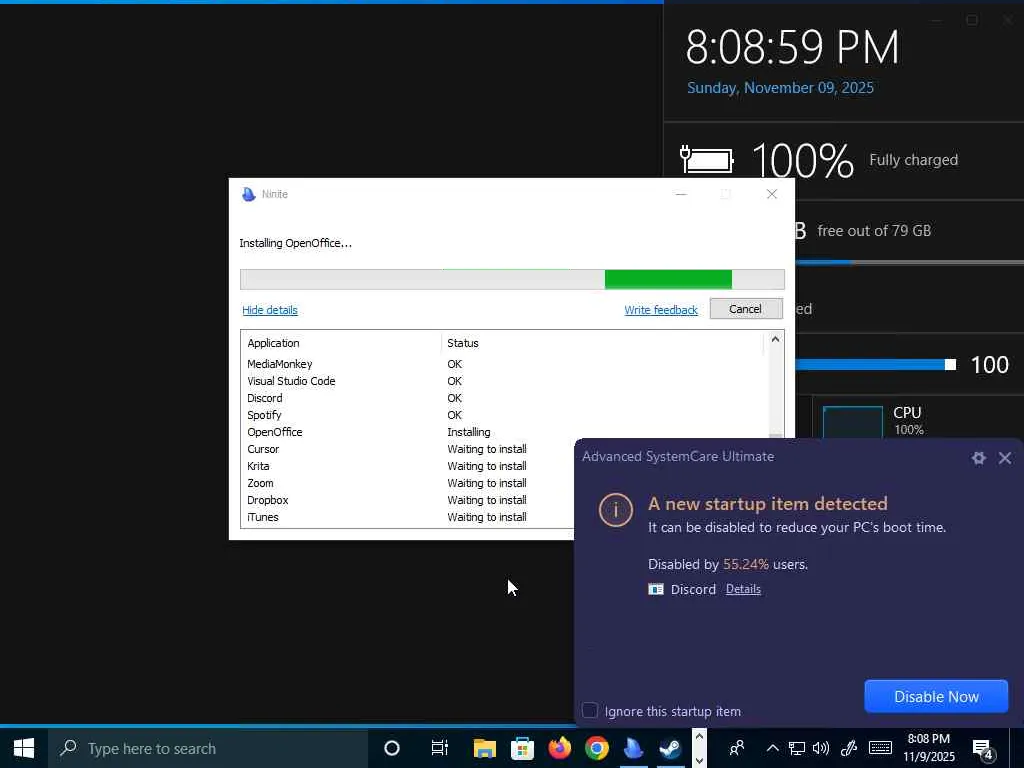Open the touch keyboard tray icon
The height and width of the screenshot is (768, 1024).
tap(880, 748)
